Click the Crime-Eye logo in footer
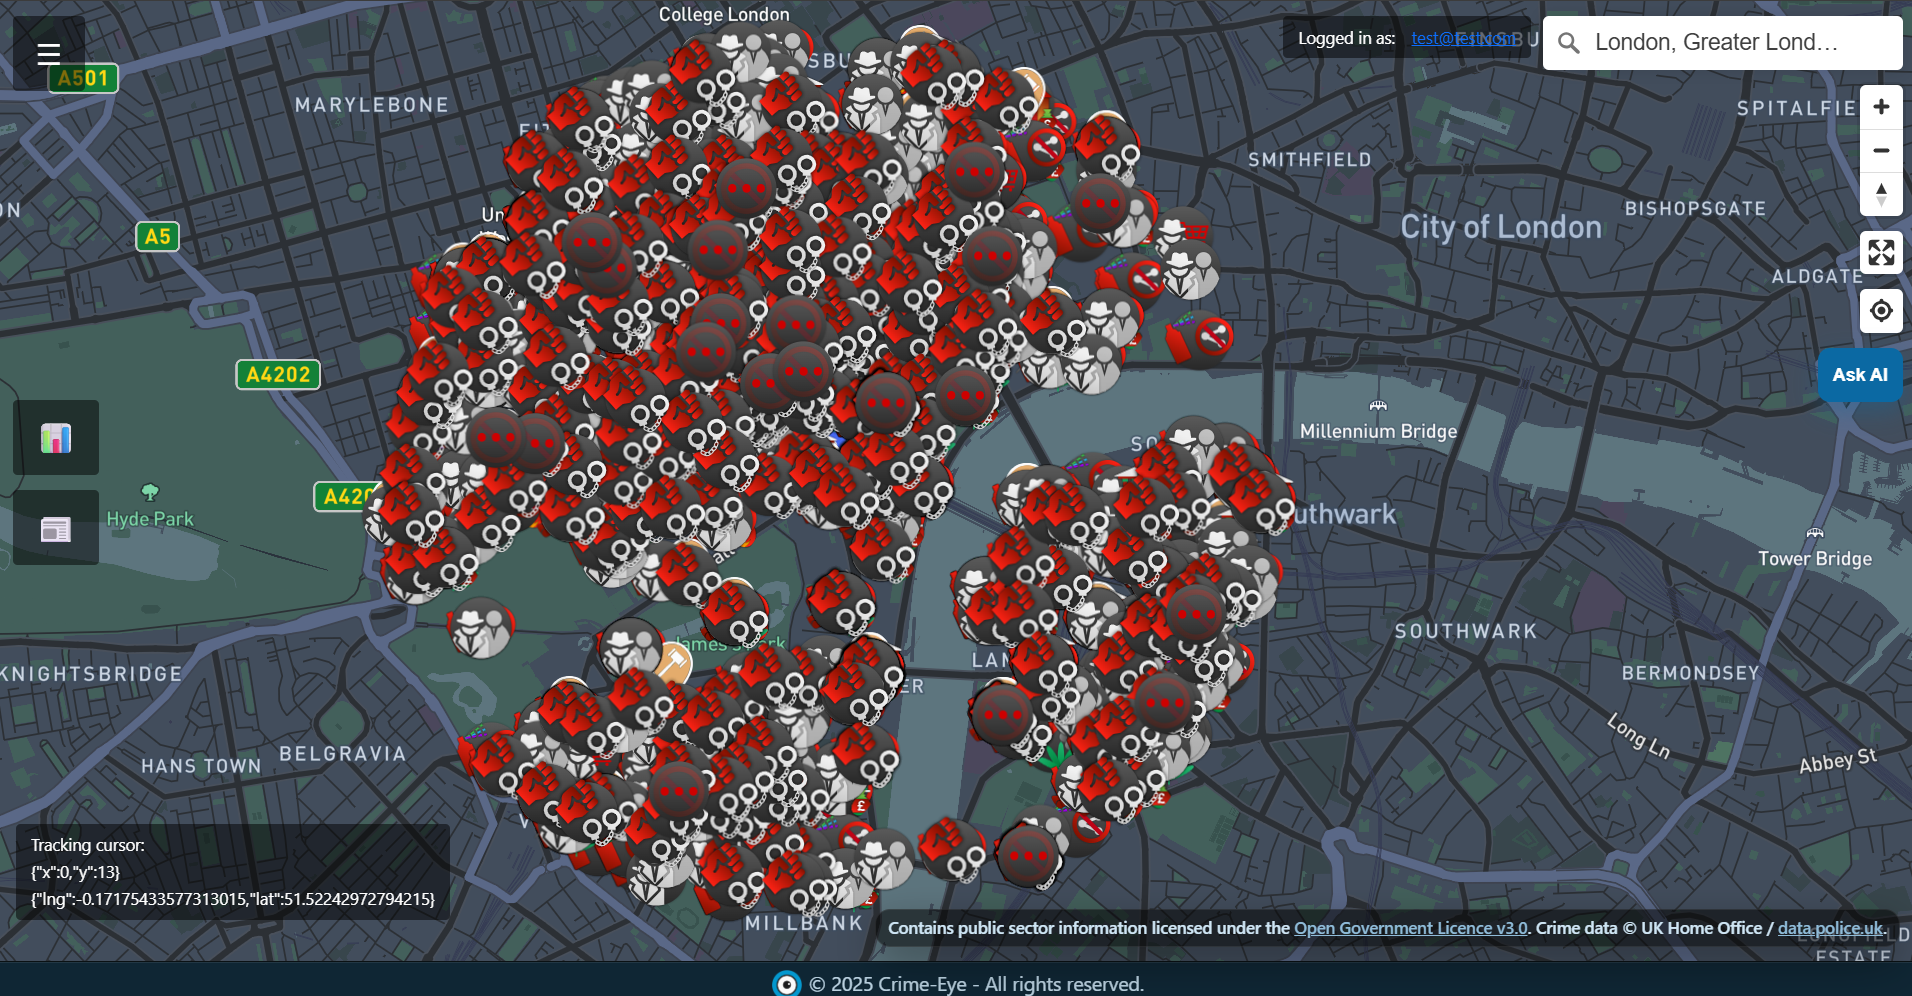This screenshot has height=996, width=1912. point(787,984)
